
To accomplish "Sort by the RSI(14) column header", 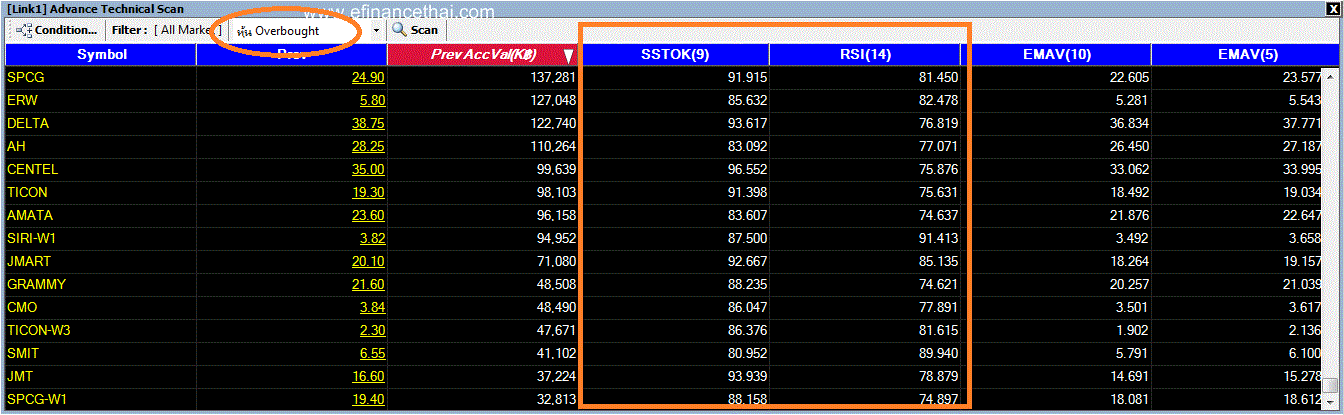I will coord(864,55).
